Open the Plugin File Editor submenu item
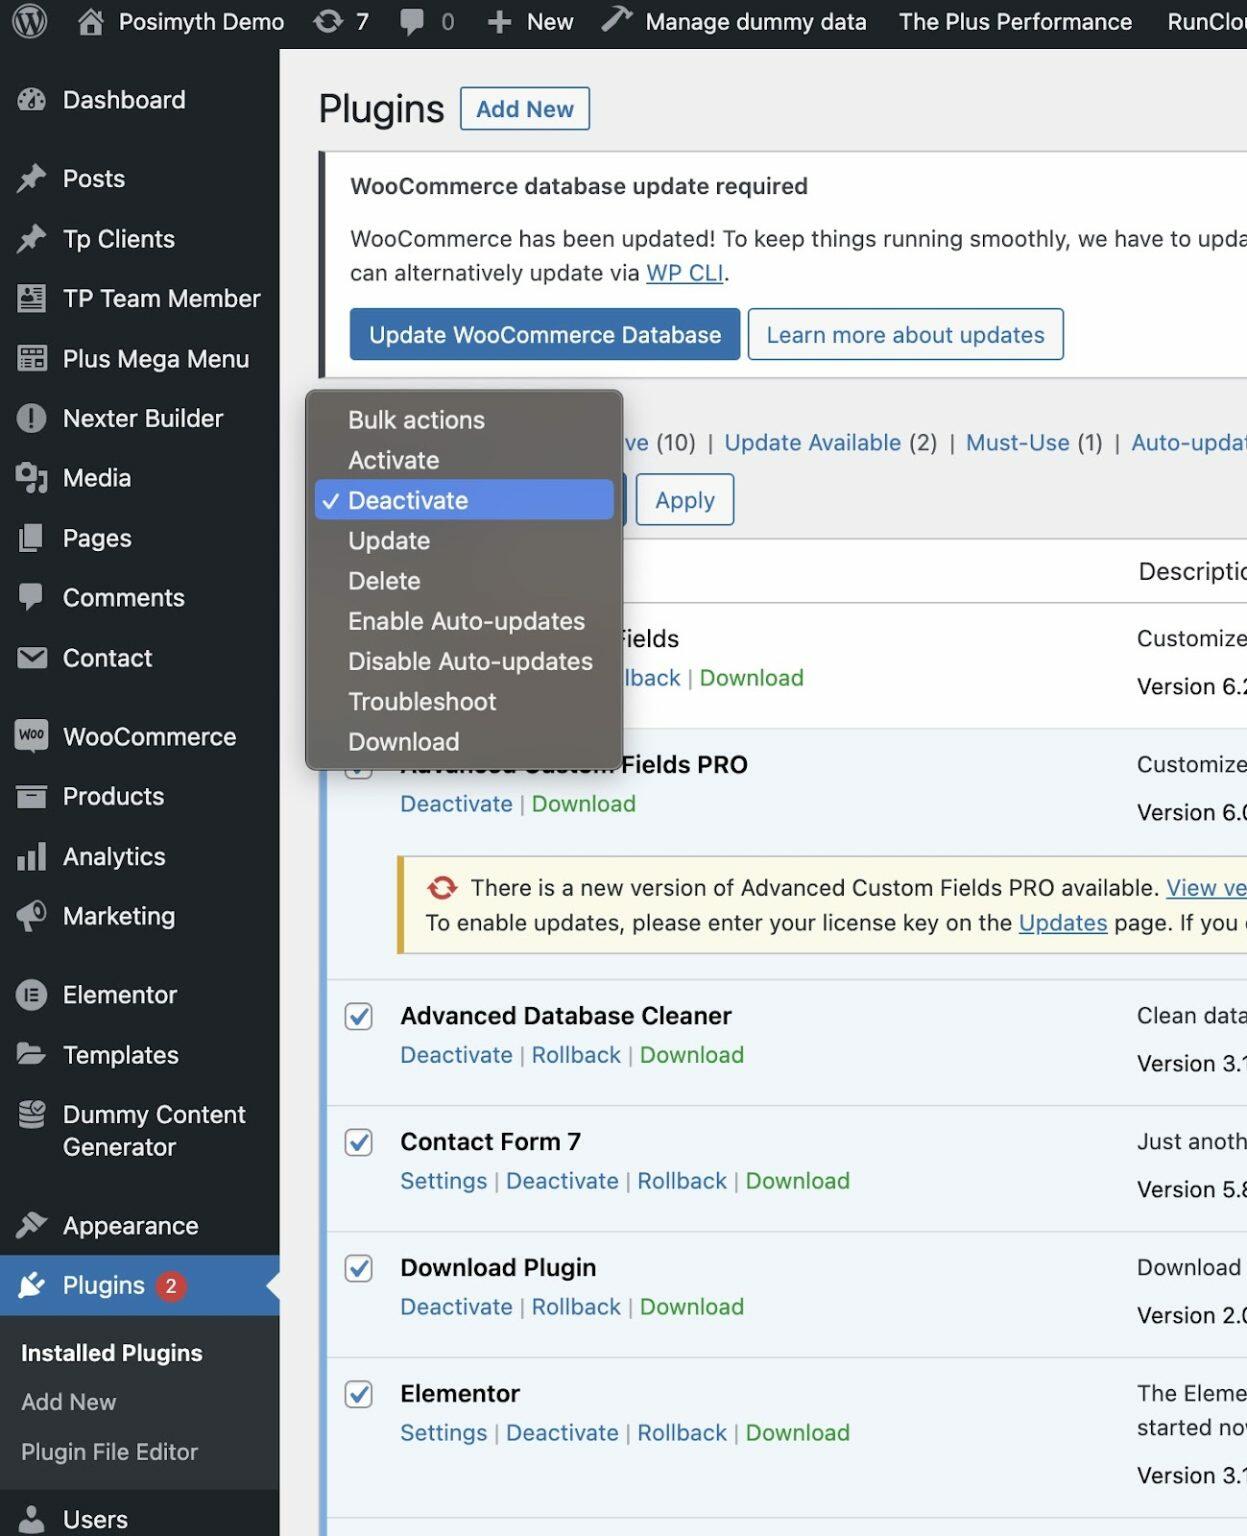This screenshot has height=1536, width=1247. pyautogui.click(x=110, y=1452)
